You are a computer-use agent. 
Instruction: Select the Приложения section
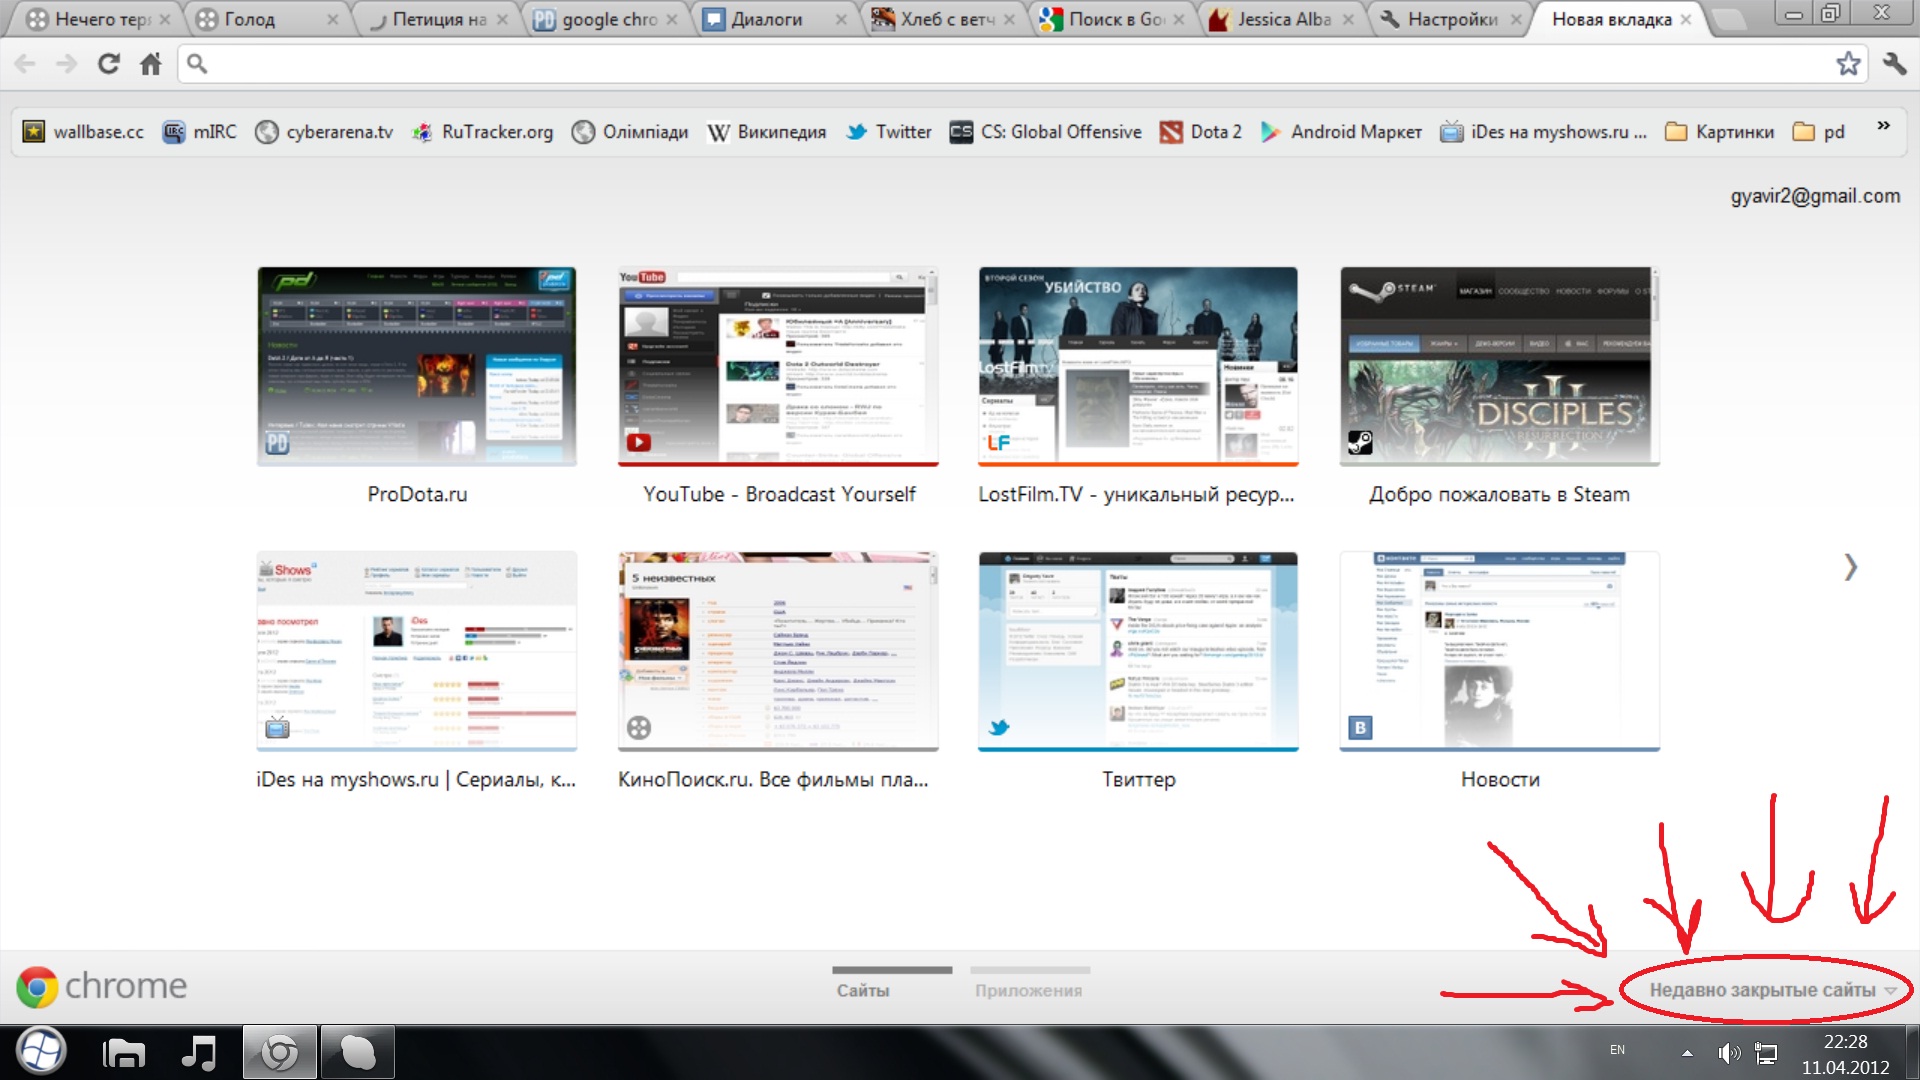click(x=1028, y=990)
